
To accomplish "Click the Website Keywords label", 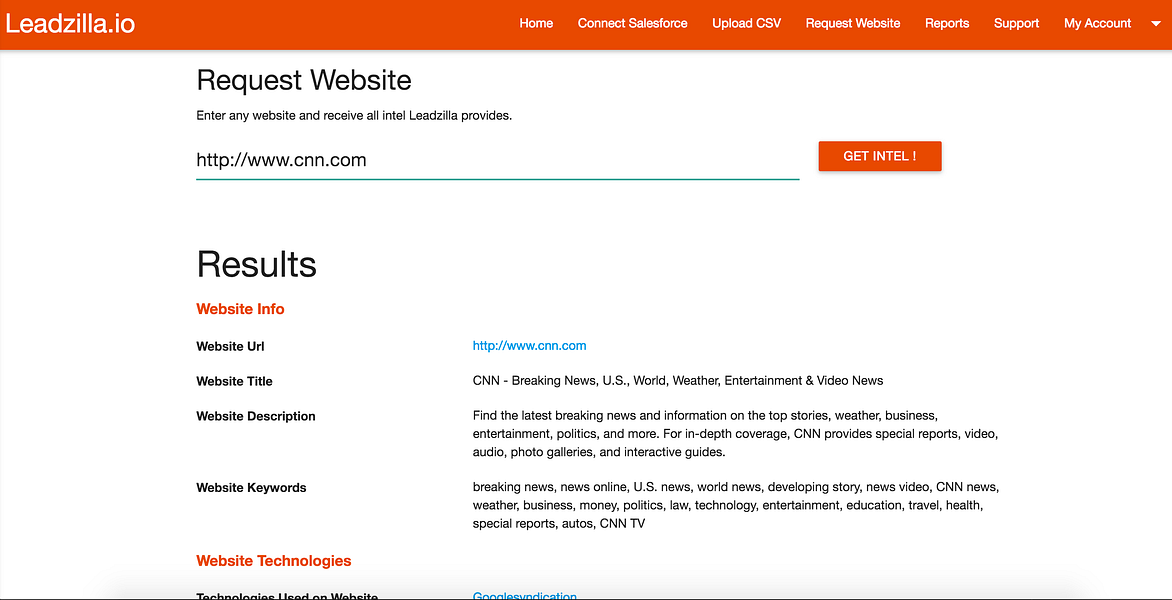I will click(251, 487).
